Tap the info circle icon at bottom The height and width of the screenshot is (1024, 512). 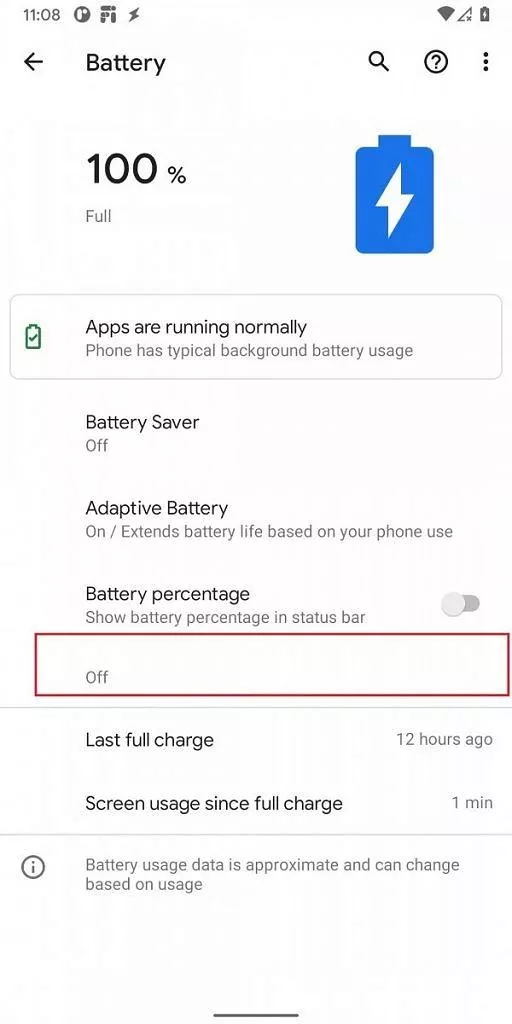coord(33,867)
